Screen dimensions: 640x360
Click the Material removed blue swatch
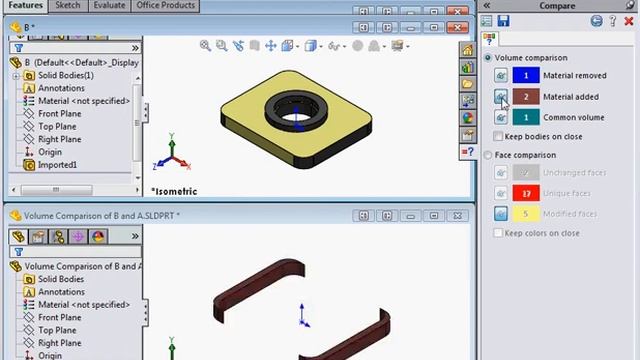(526, 75)
